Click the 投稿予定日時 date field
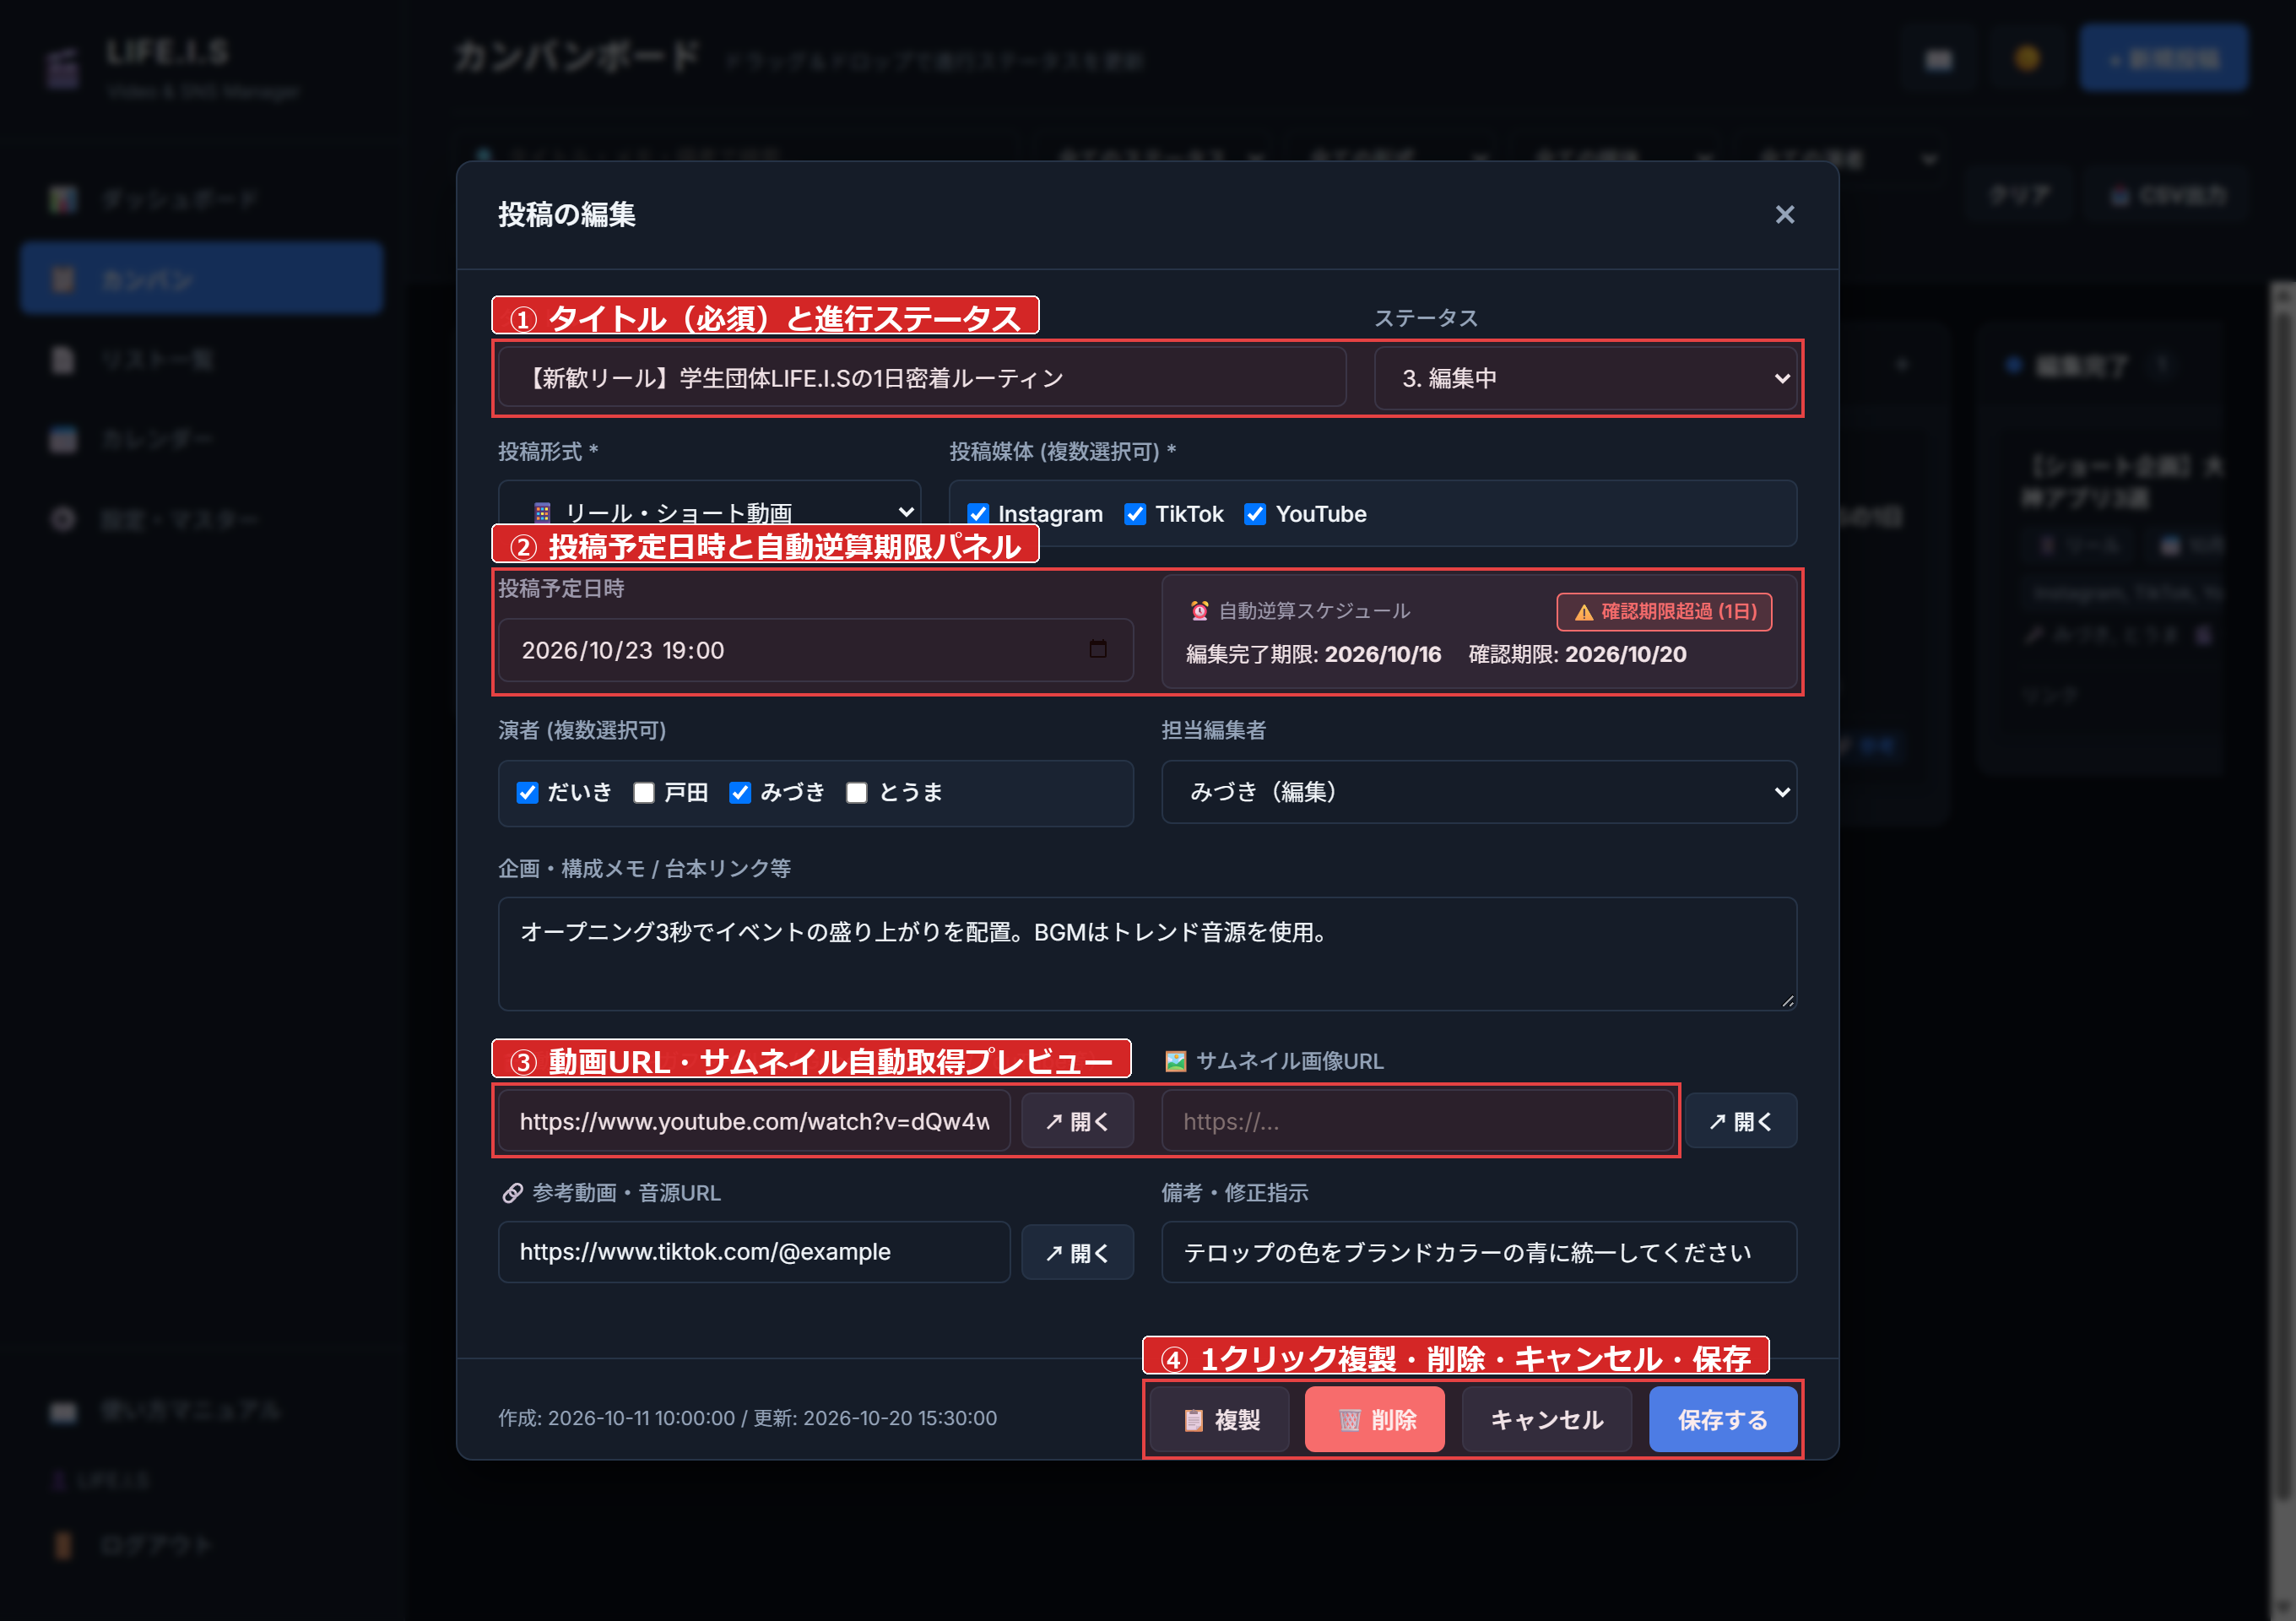Viewport: 2296px width, 1621px height. pyautogui.click(x=816, y=650)
